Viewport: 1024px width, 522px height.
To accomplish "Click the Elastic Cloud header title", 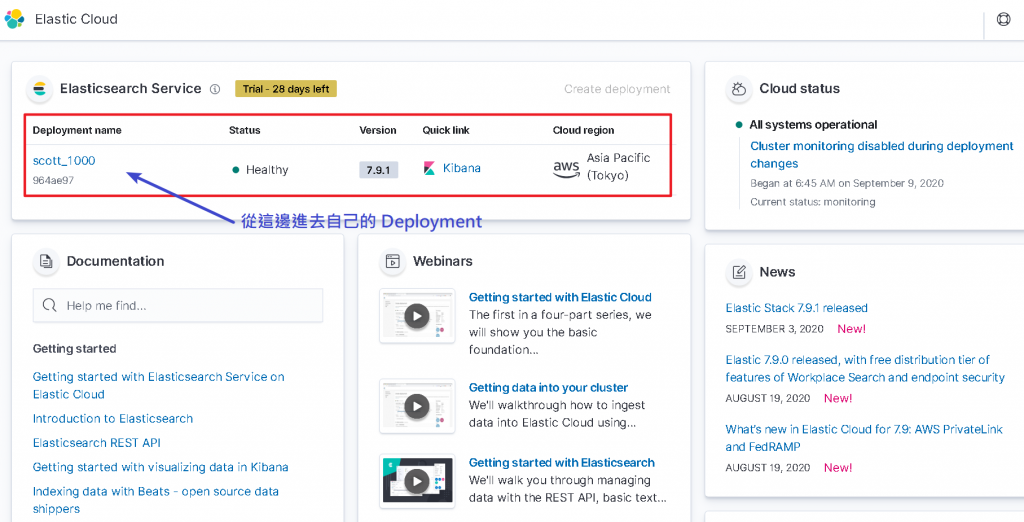I will (76, 19).
